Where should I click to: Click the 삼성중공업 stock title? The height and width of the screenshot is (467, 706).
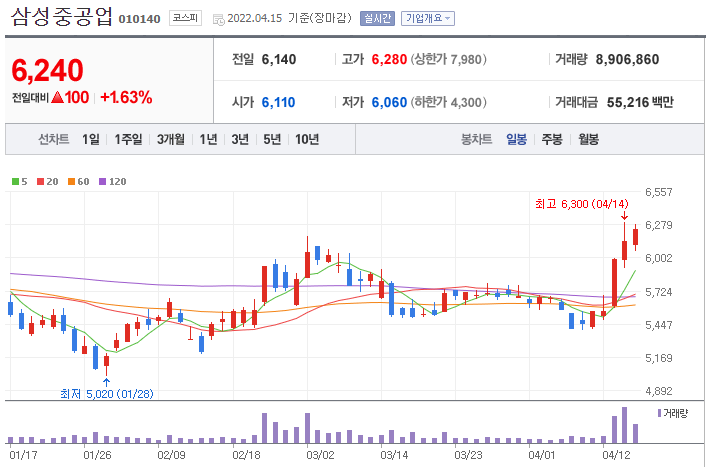(x=61, y=17)
